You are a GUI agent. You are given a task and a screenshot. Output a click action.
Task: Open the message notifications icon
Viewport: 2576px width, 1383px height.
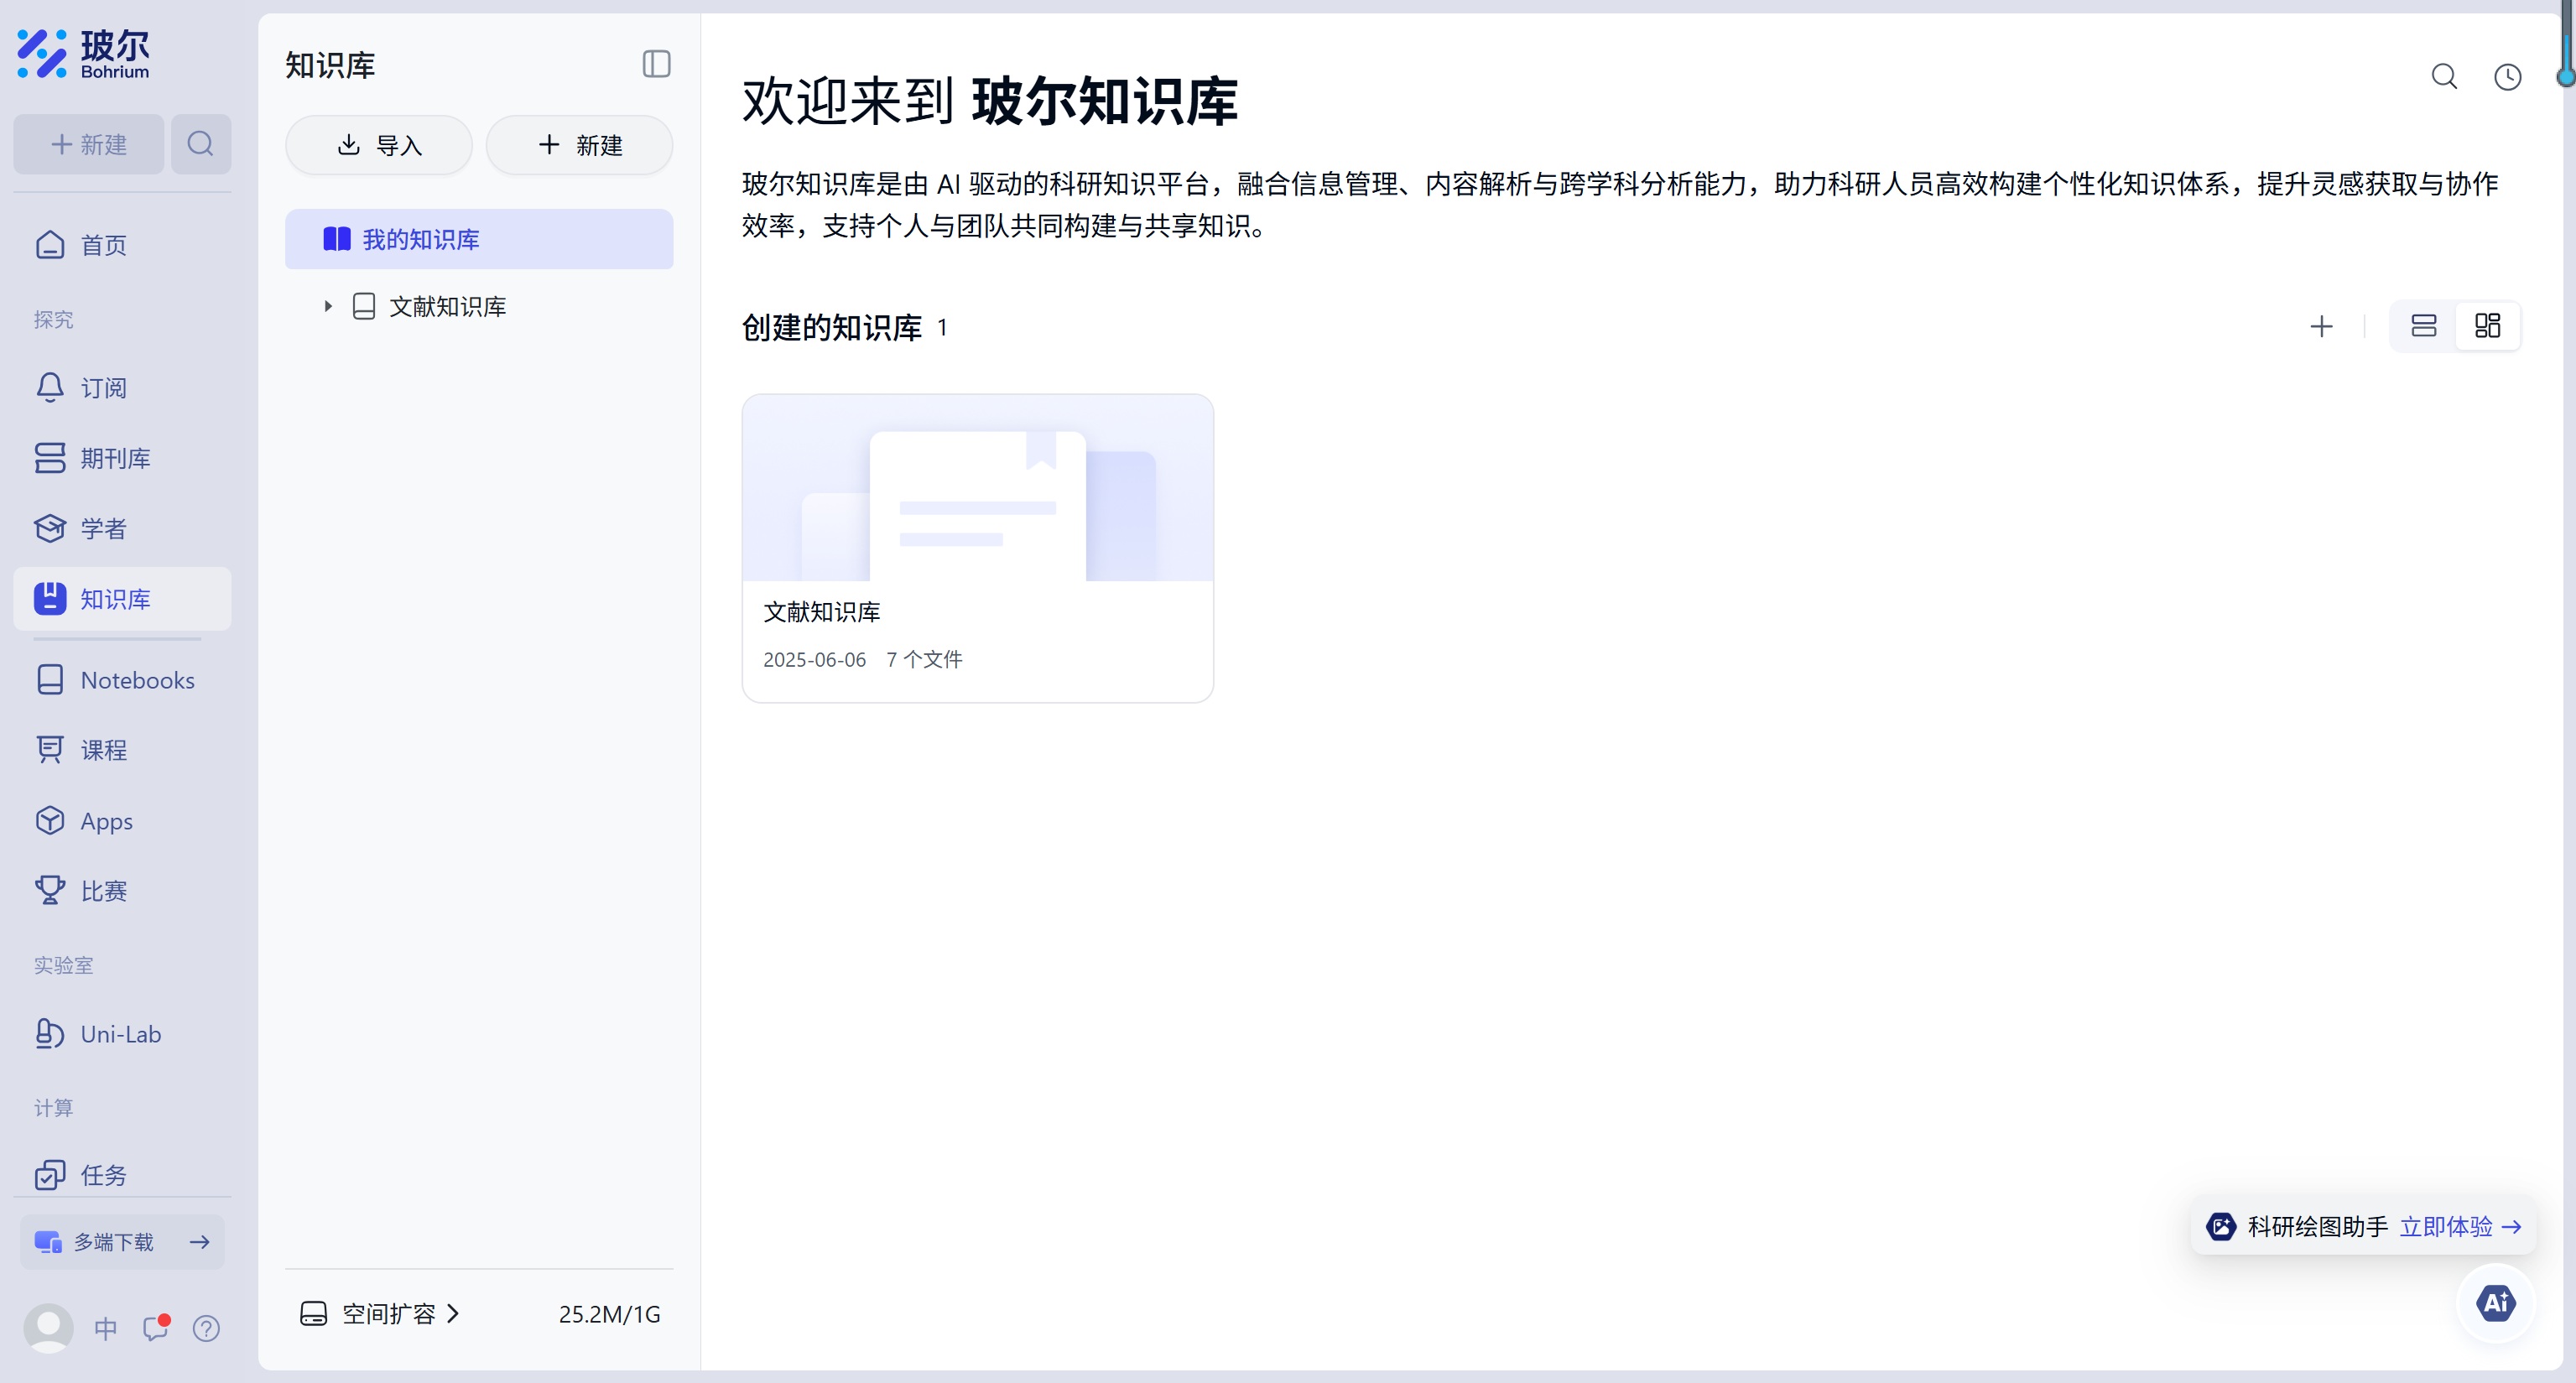pos(156,1328)
